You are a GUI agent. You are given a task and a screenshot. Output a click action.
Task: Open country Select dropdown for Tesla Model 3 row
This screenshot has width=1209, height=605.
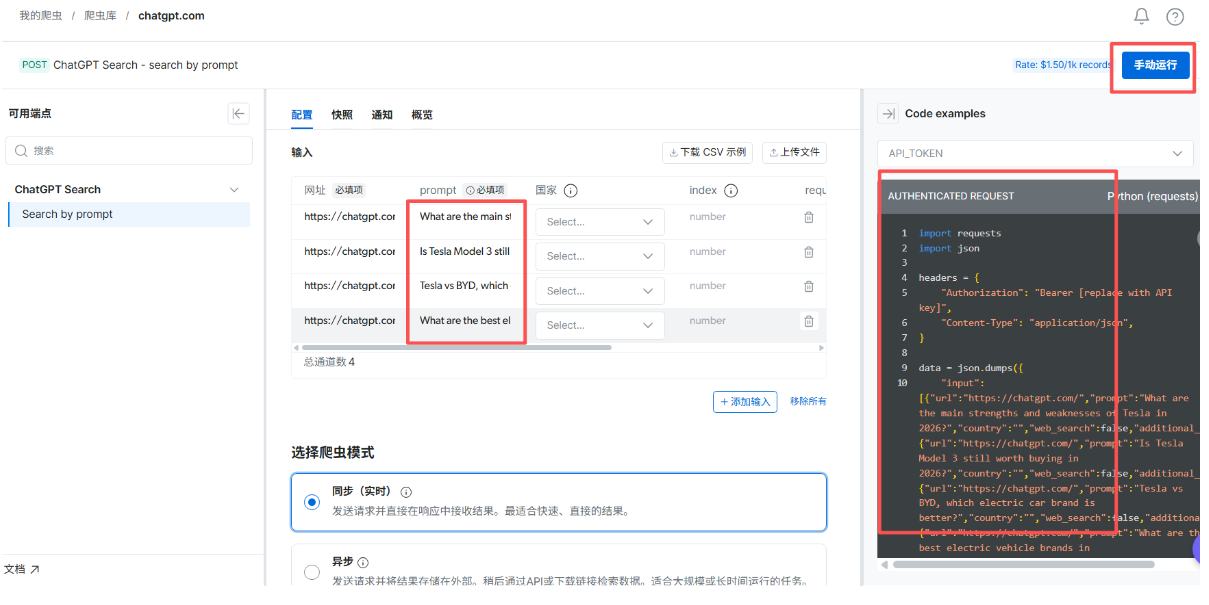(x=600, y=256)
